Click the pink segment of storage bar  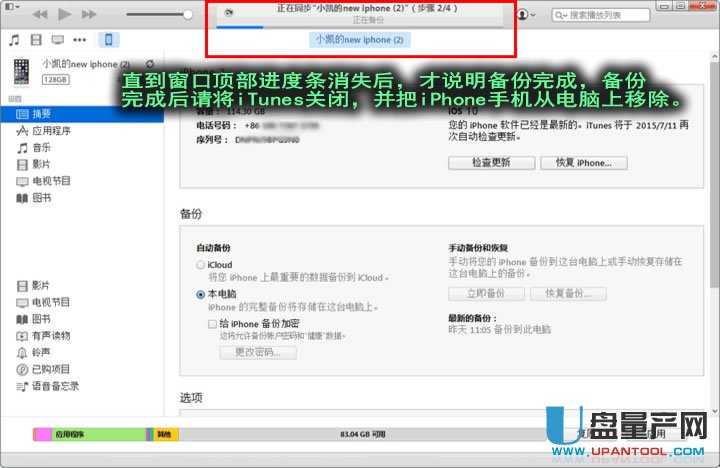coord(43,434)
